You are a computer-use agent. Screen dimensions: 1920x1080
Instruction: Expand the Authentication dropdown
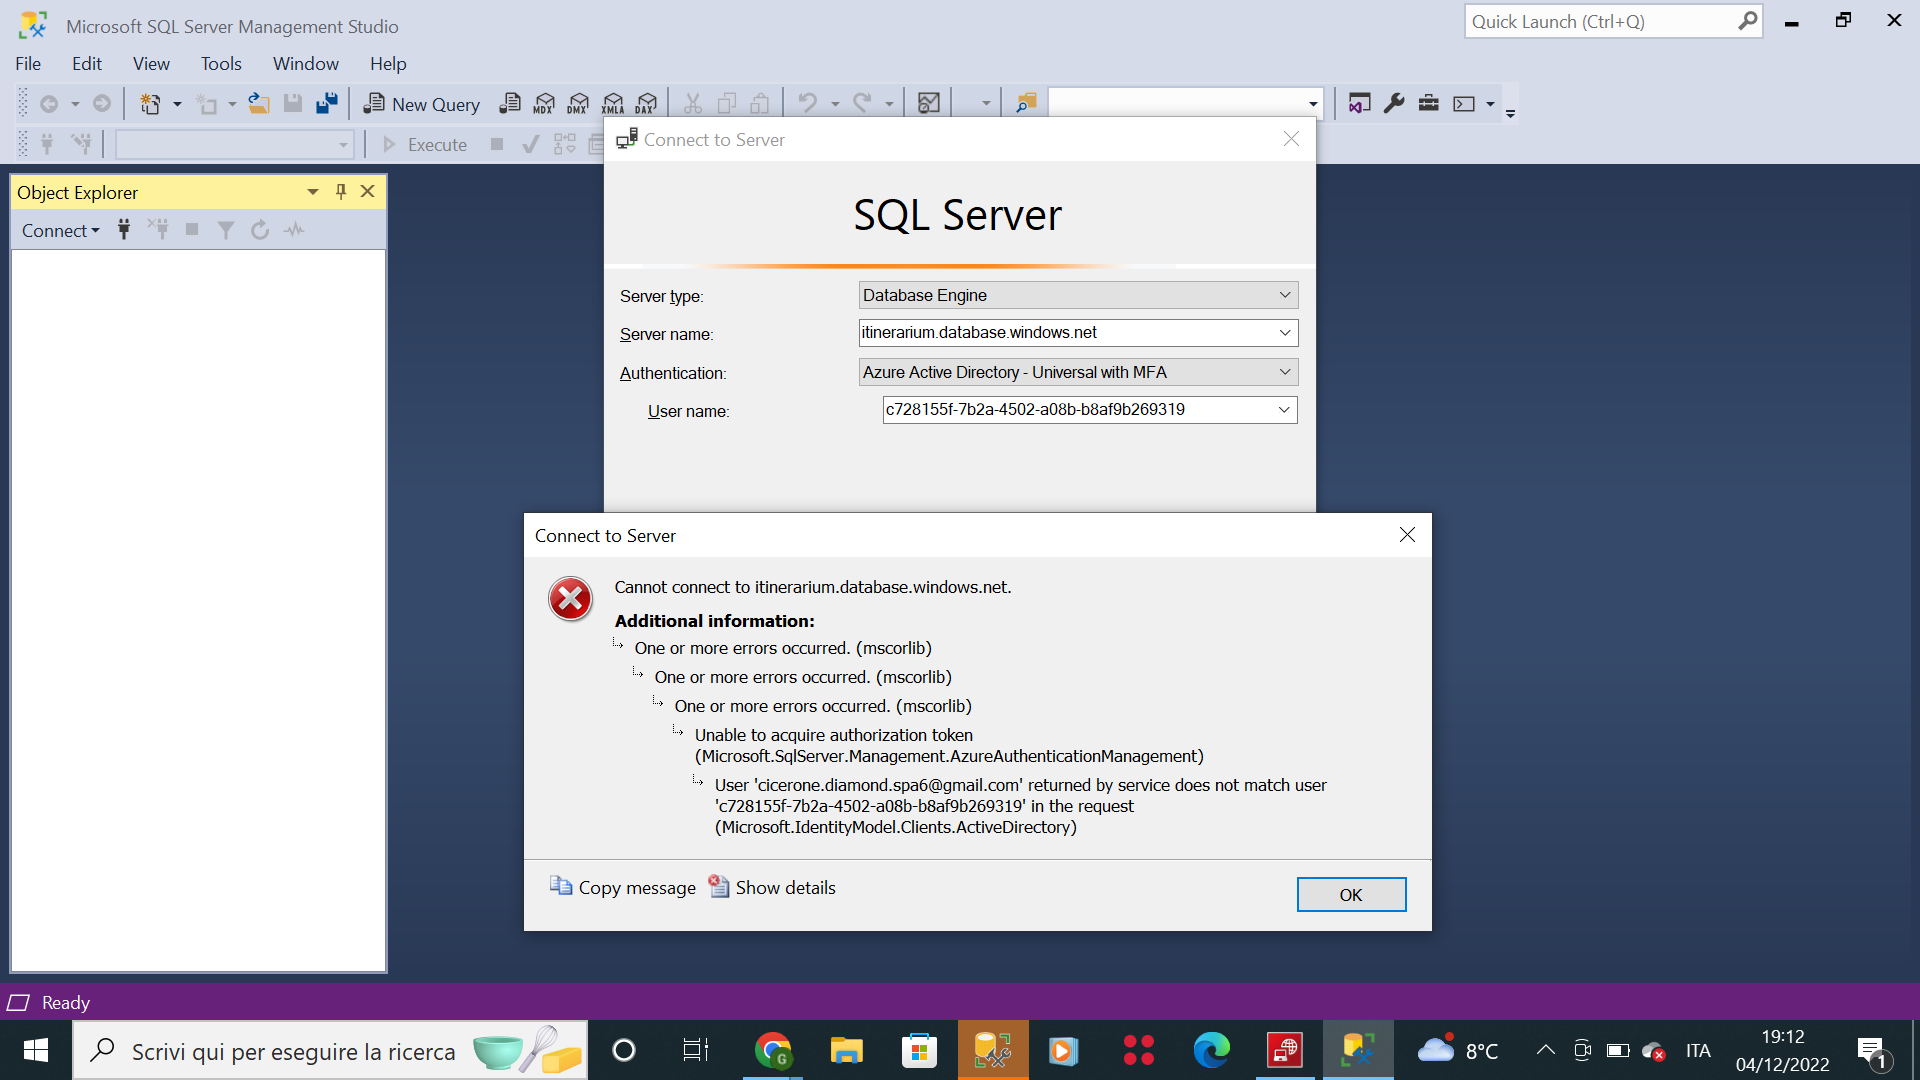[1285, 372]
